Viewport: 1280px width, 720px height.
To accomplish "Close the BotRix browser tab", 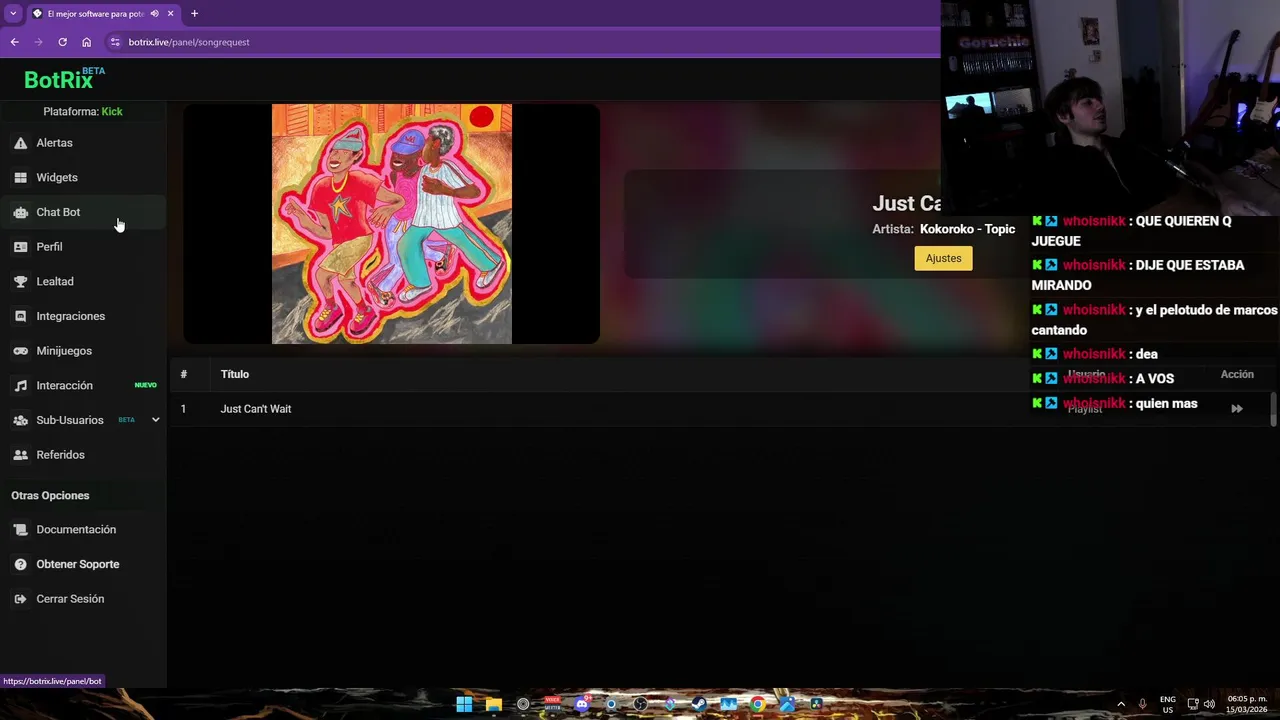I will [170, 14].
